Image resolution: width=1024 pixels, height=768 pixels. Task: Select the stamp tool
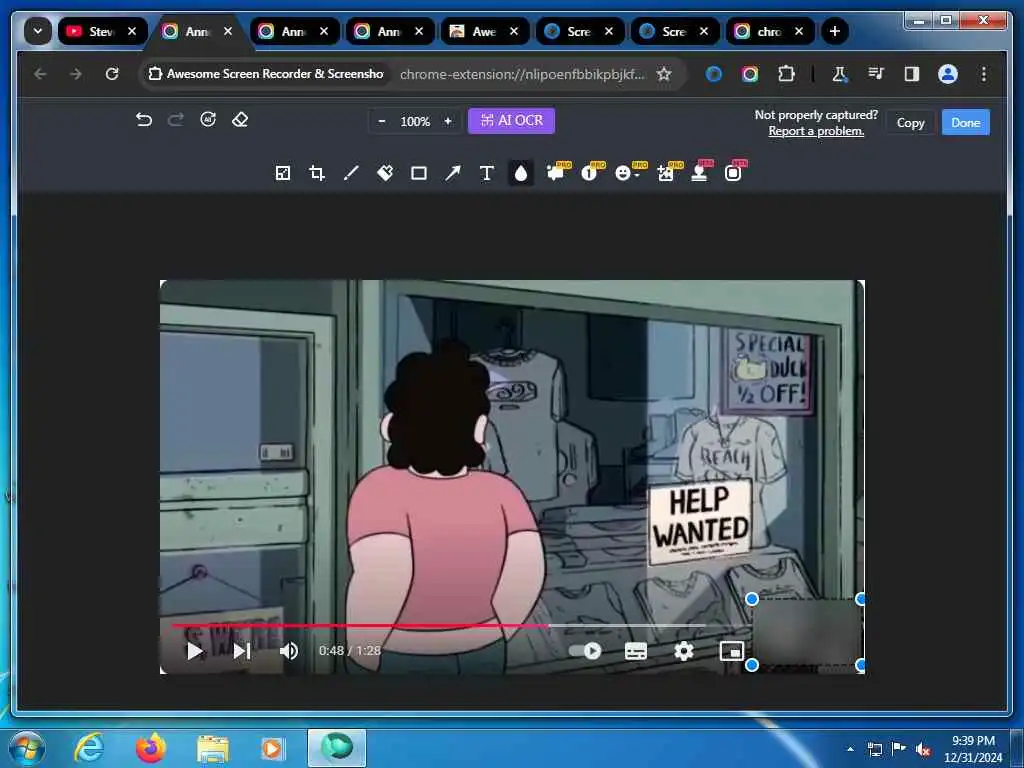pos(701,172)
